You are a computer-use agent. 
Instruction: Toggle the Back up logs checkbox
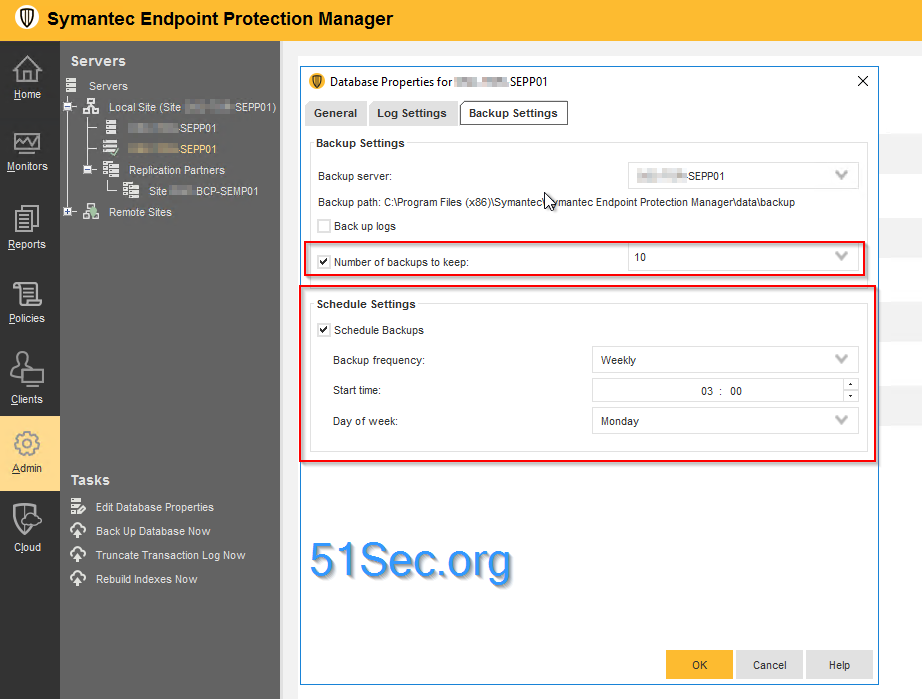tap(323, 226)
